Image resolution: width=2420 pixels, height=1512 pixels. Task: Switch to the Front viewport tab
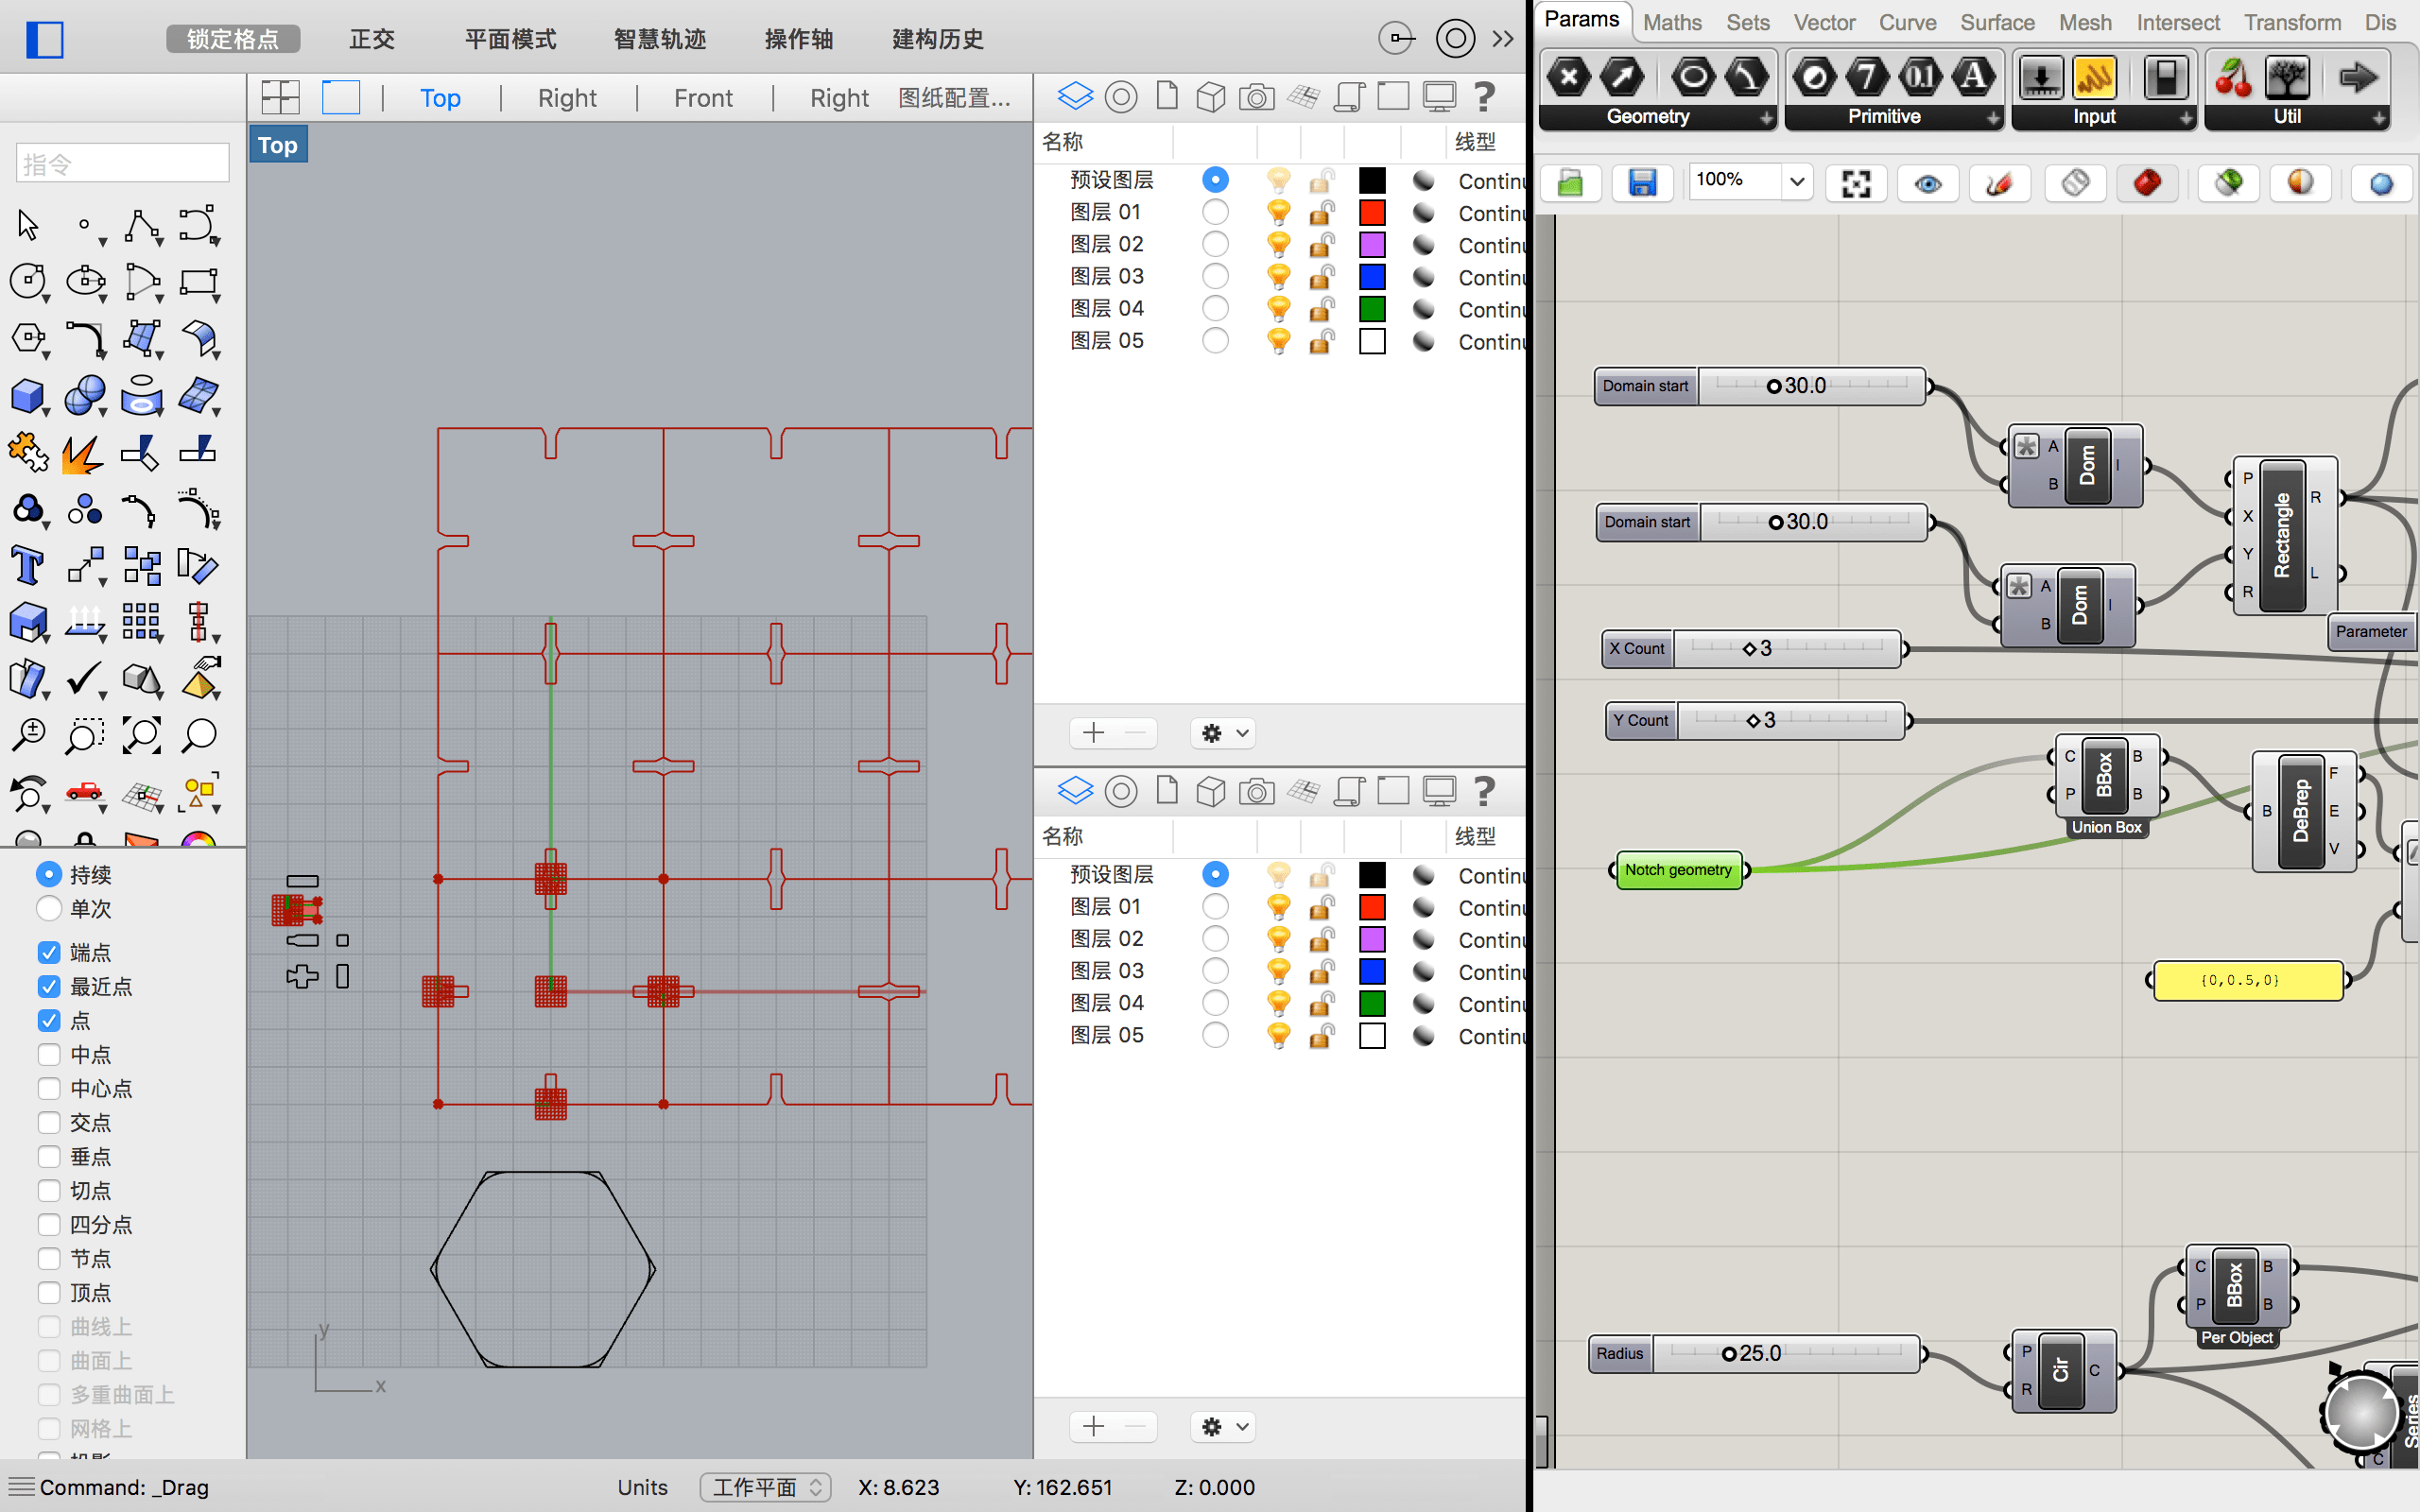pos(703,98)
